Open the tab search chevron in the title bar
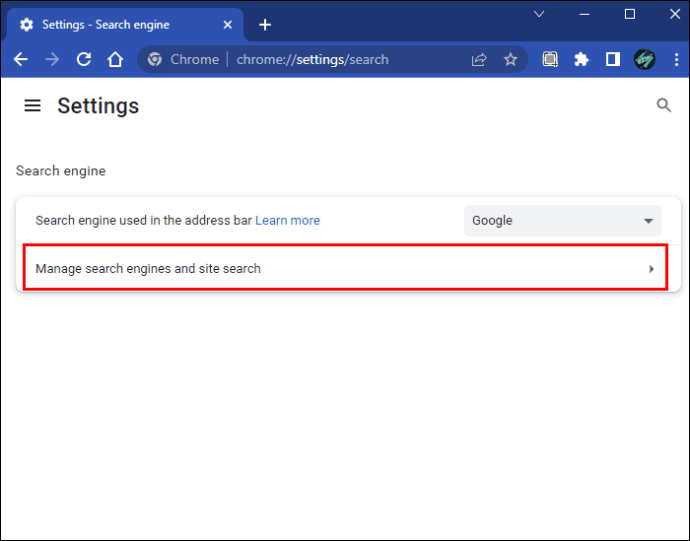 point(539,14)
